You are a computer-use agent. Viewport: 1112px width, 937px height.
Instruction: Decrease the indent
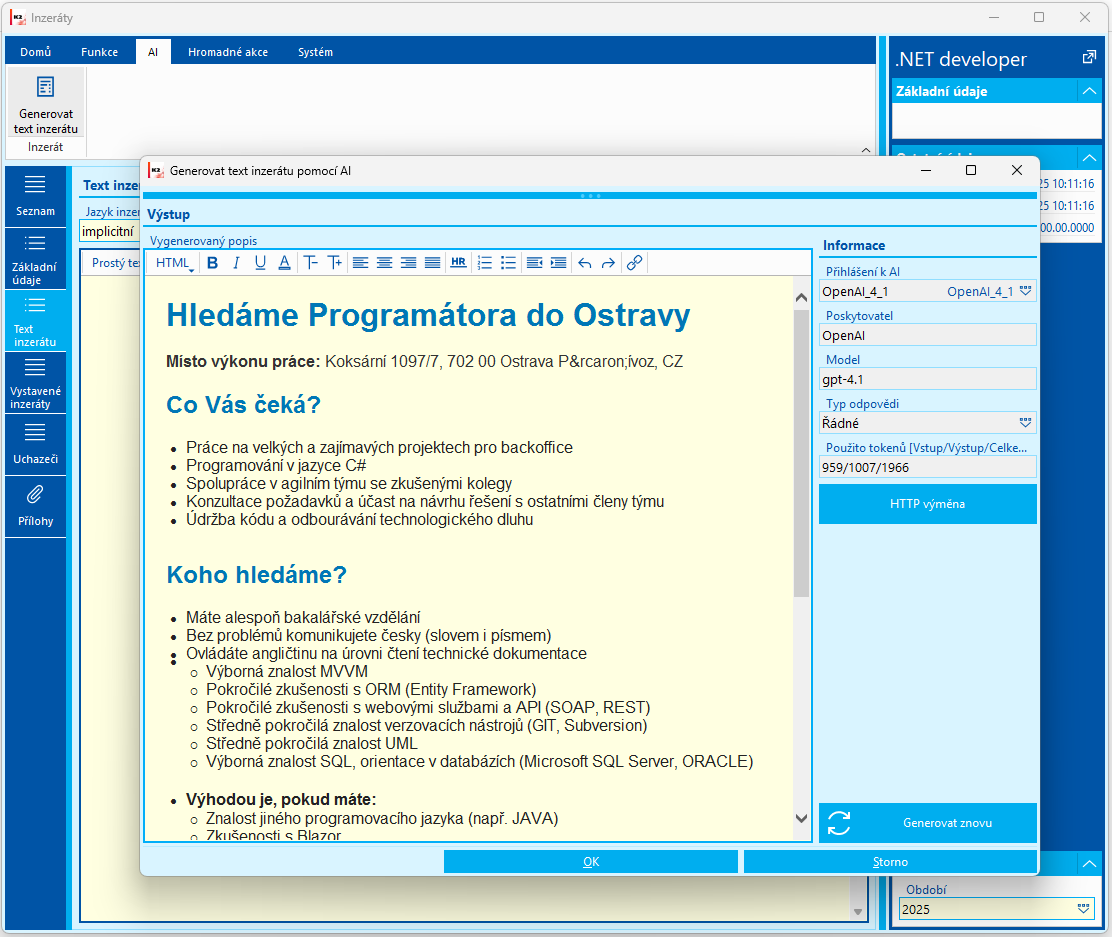pyautogui.click(x=535, y=263)
